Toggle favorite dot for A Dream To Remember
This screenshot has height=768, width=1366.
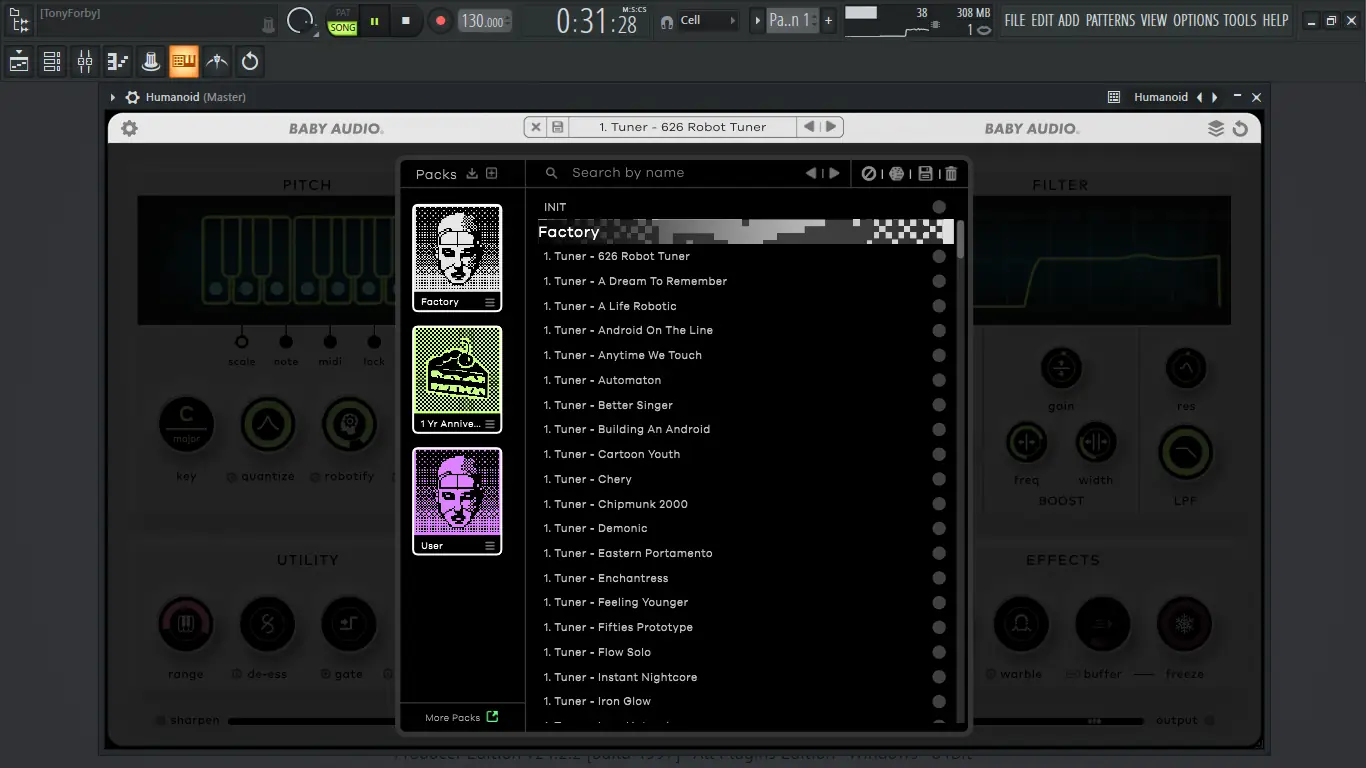pyautogui.click(x=939, y=281)
